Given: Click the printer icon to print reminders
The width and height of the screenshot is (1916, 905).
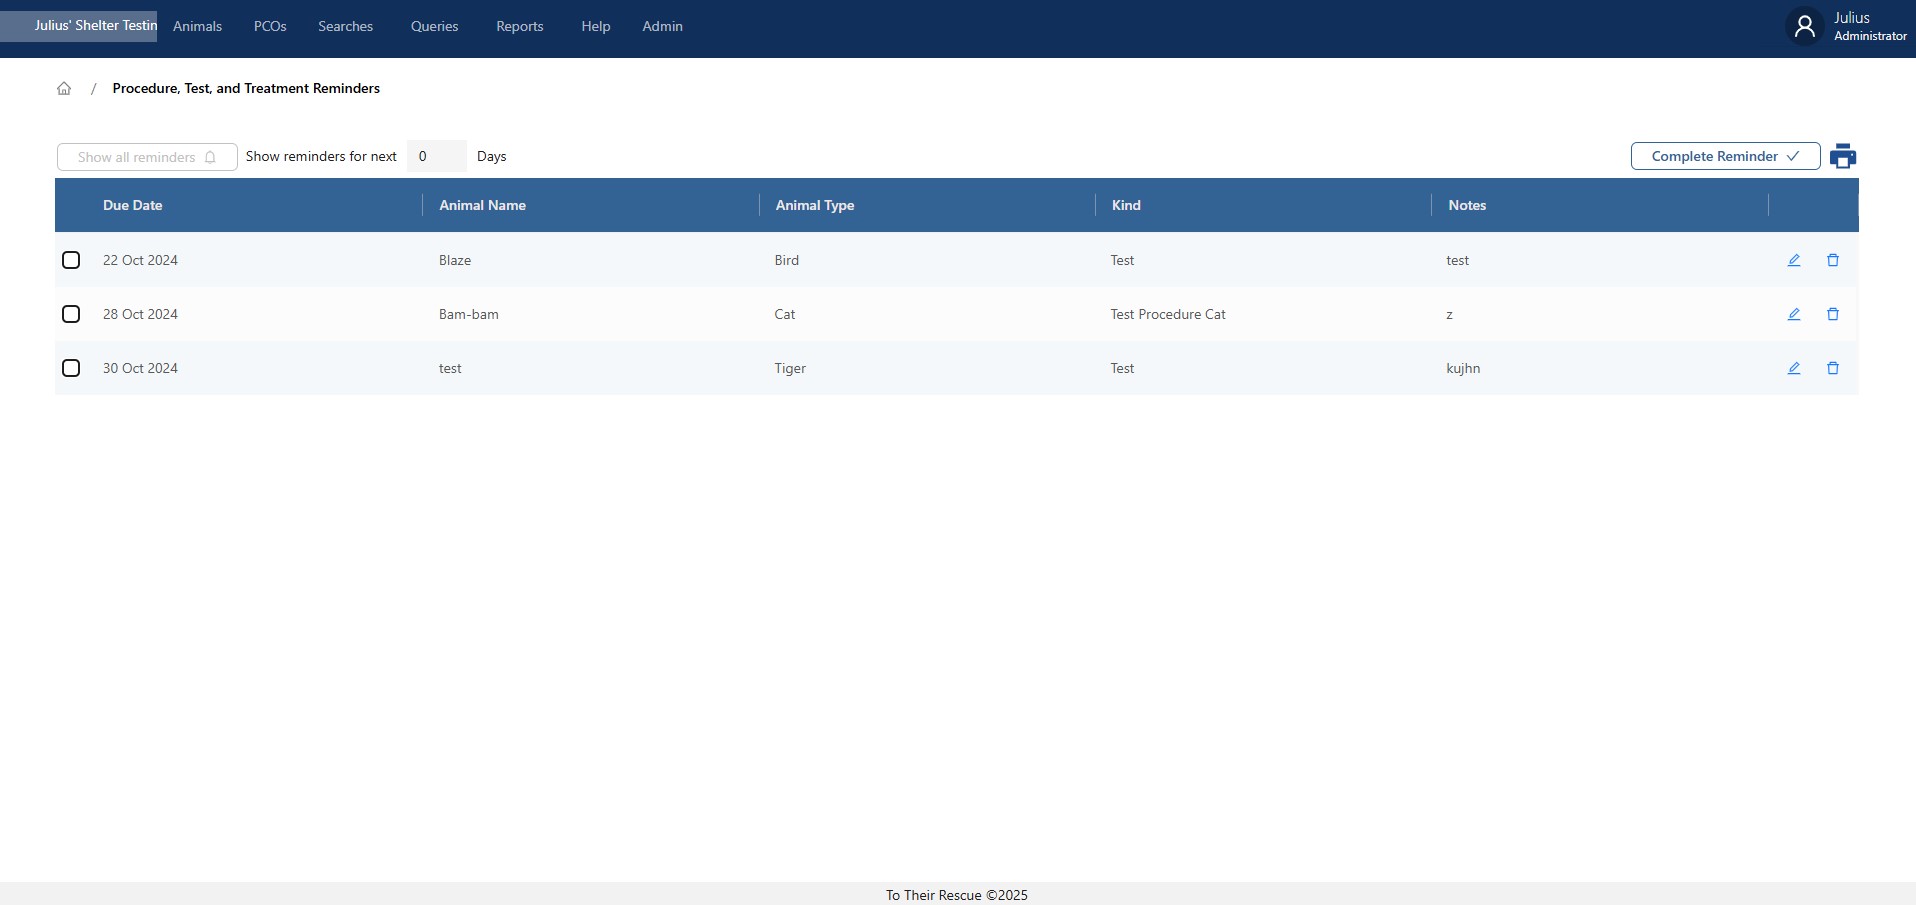Looking at the screenshot, I should pos(1842,157).
